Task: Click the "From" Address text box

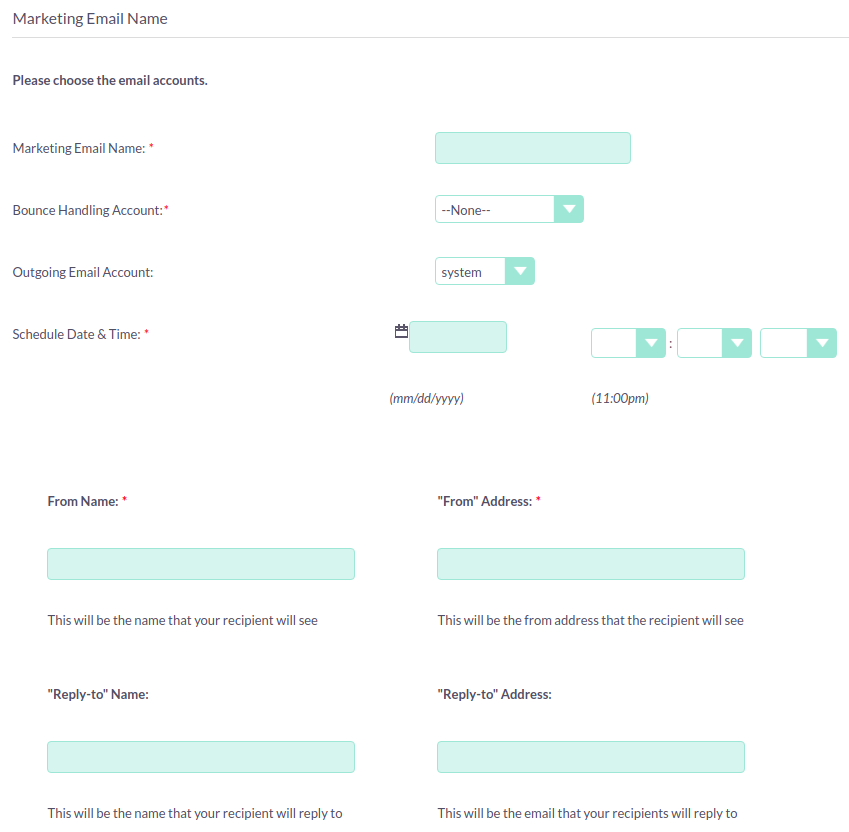Action: (x=590, y=563)
